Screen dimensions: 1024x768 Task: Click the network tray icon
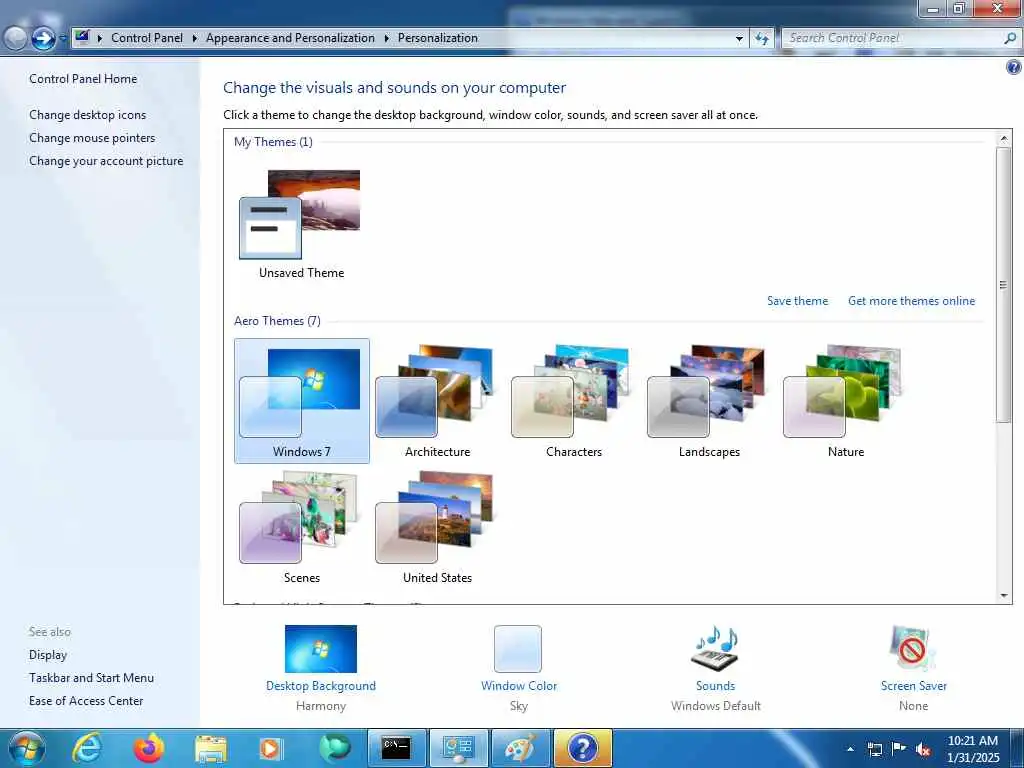click(875, 749)
